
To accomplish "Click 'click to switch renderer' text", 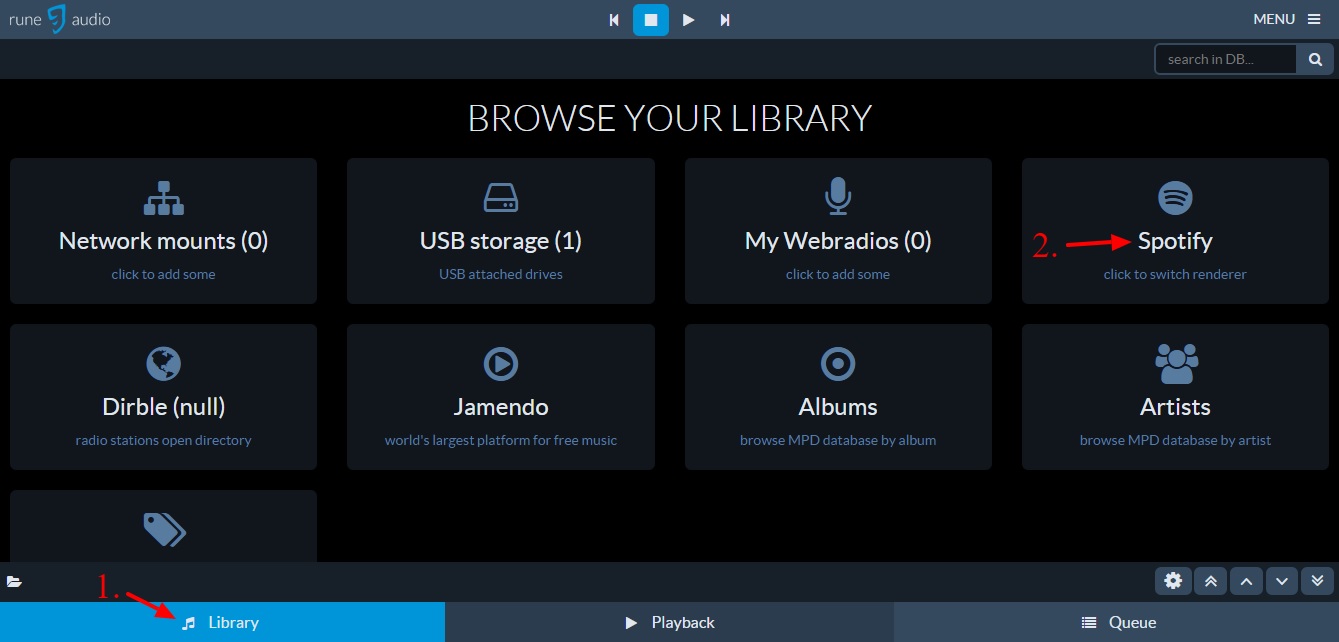I will 1175,274.
